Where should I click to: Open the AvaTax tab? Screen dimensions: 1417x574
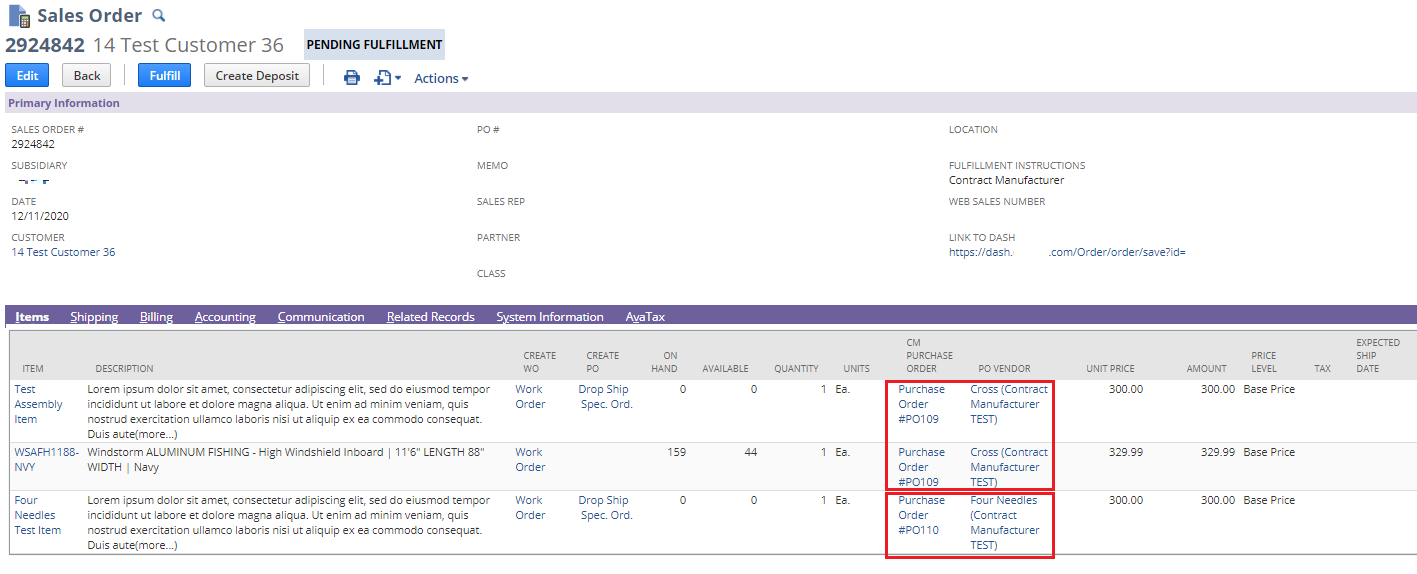645,317
